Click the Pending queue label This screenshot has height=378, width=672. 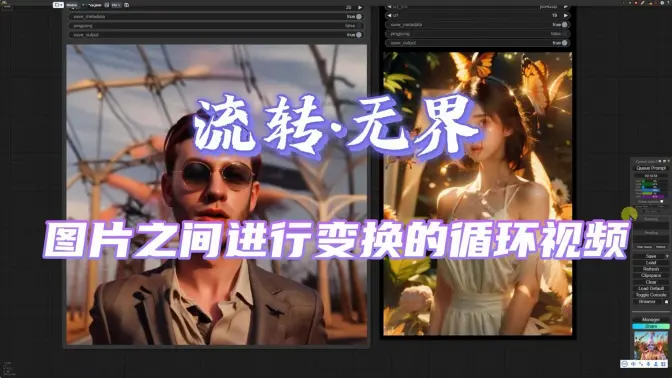[x=651, y=233]
